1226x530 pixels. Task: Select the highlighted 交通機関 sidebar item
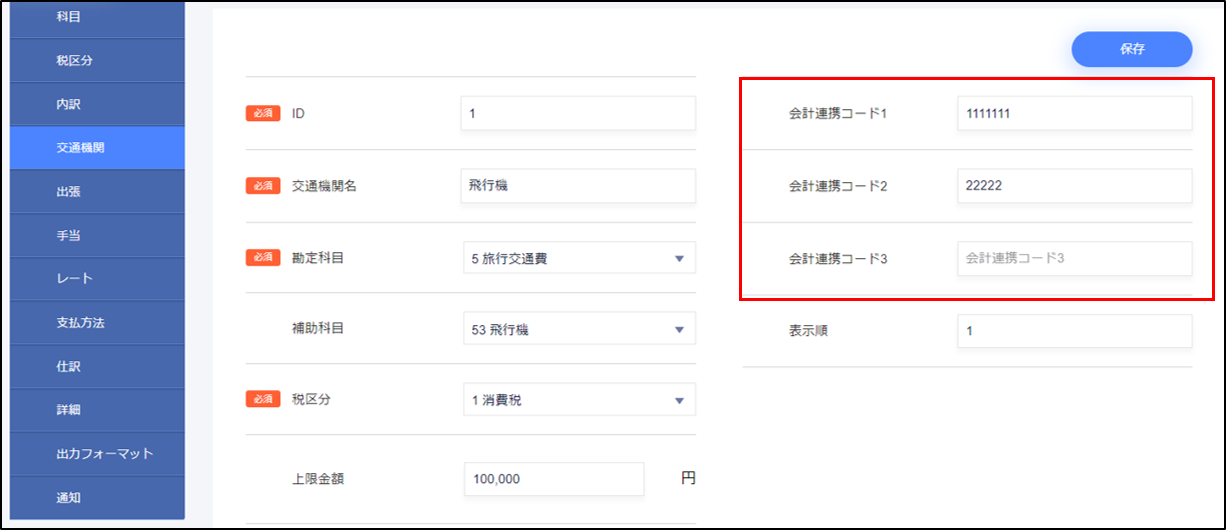pos(97,148)
